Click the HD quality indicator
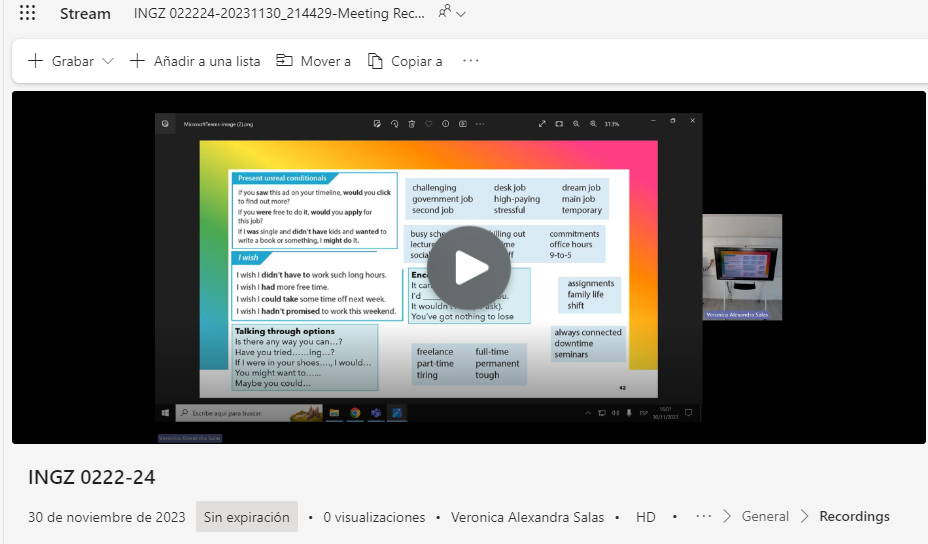The image size is (928, 544). (646, 517)
